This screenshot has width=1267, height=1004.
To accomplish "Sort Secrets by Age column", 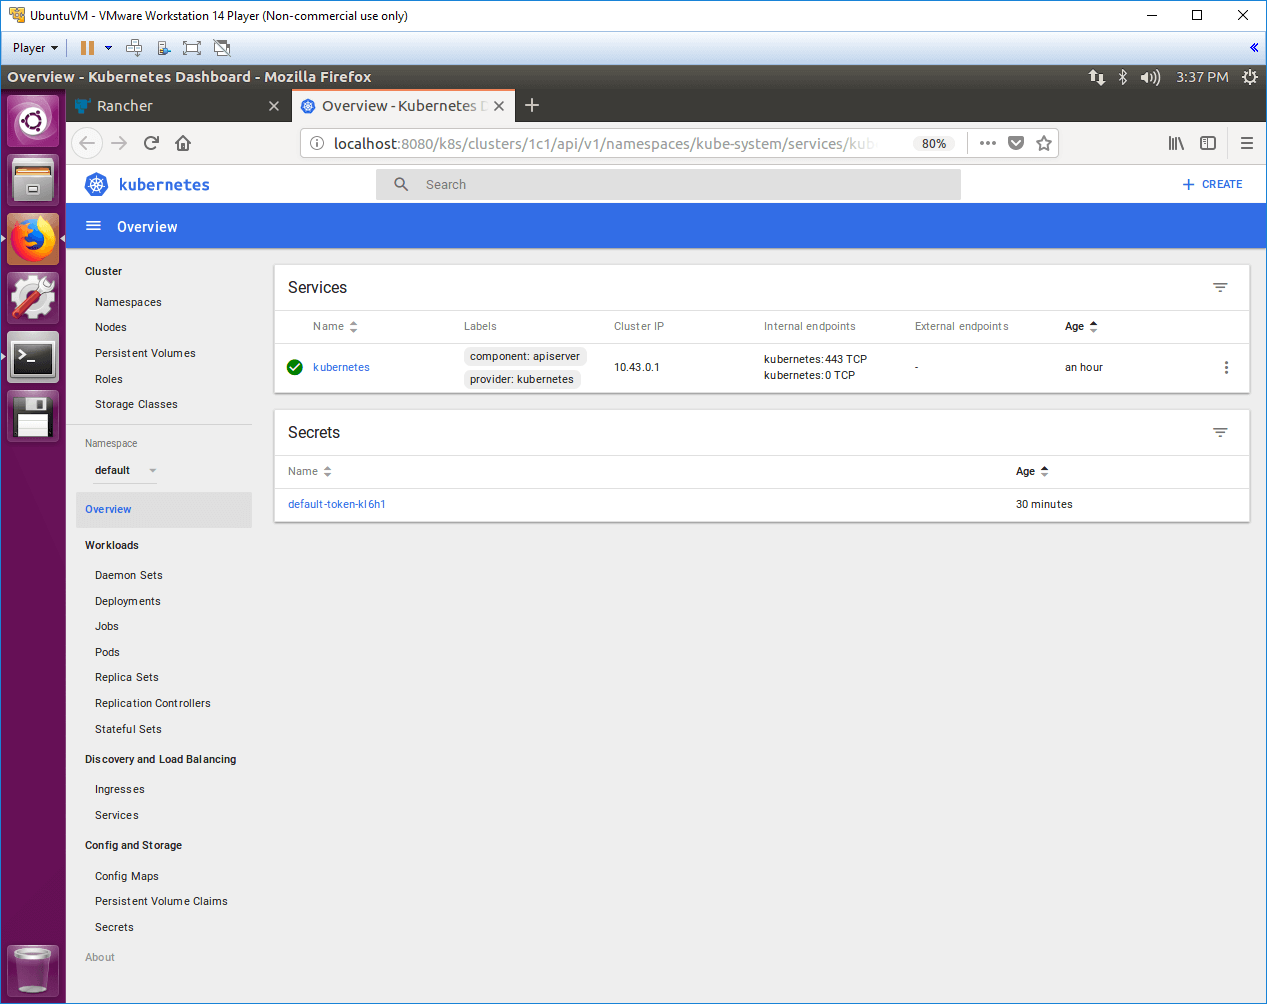I will 1032,471.
